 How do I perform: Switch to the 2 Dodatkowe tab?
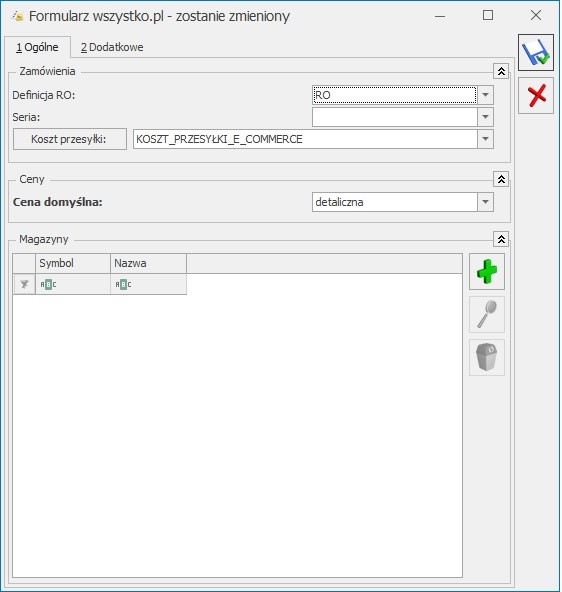(x=112, y=48)
